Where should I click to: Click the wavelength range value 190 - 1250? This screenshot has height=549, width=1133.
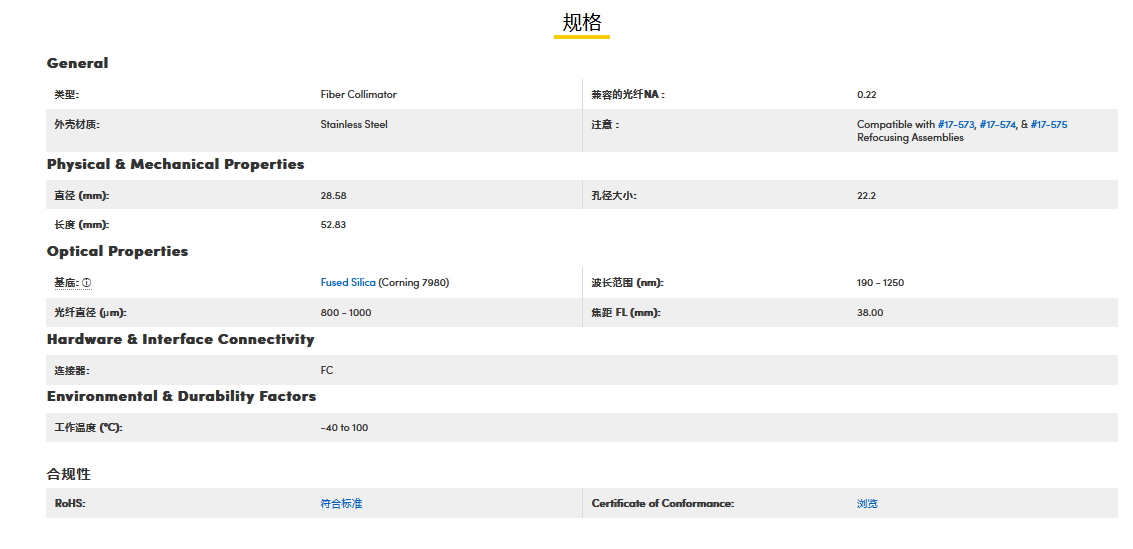[880, 283]
